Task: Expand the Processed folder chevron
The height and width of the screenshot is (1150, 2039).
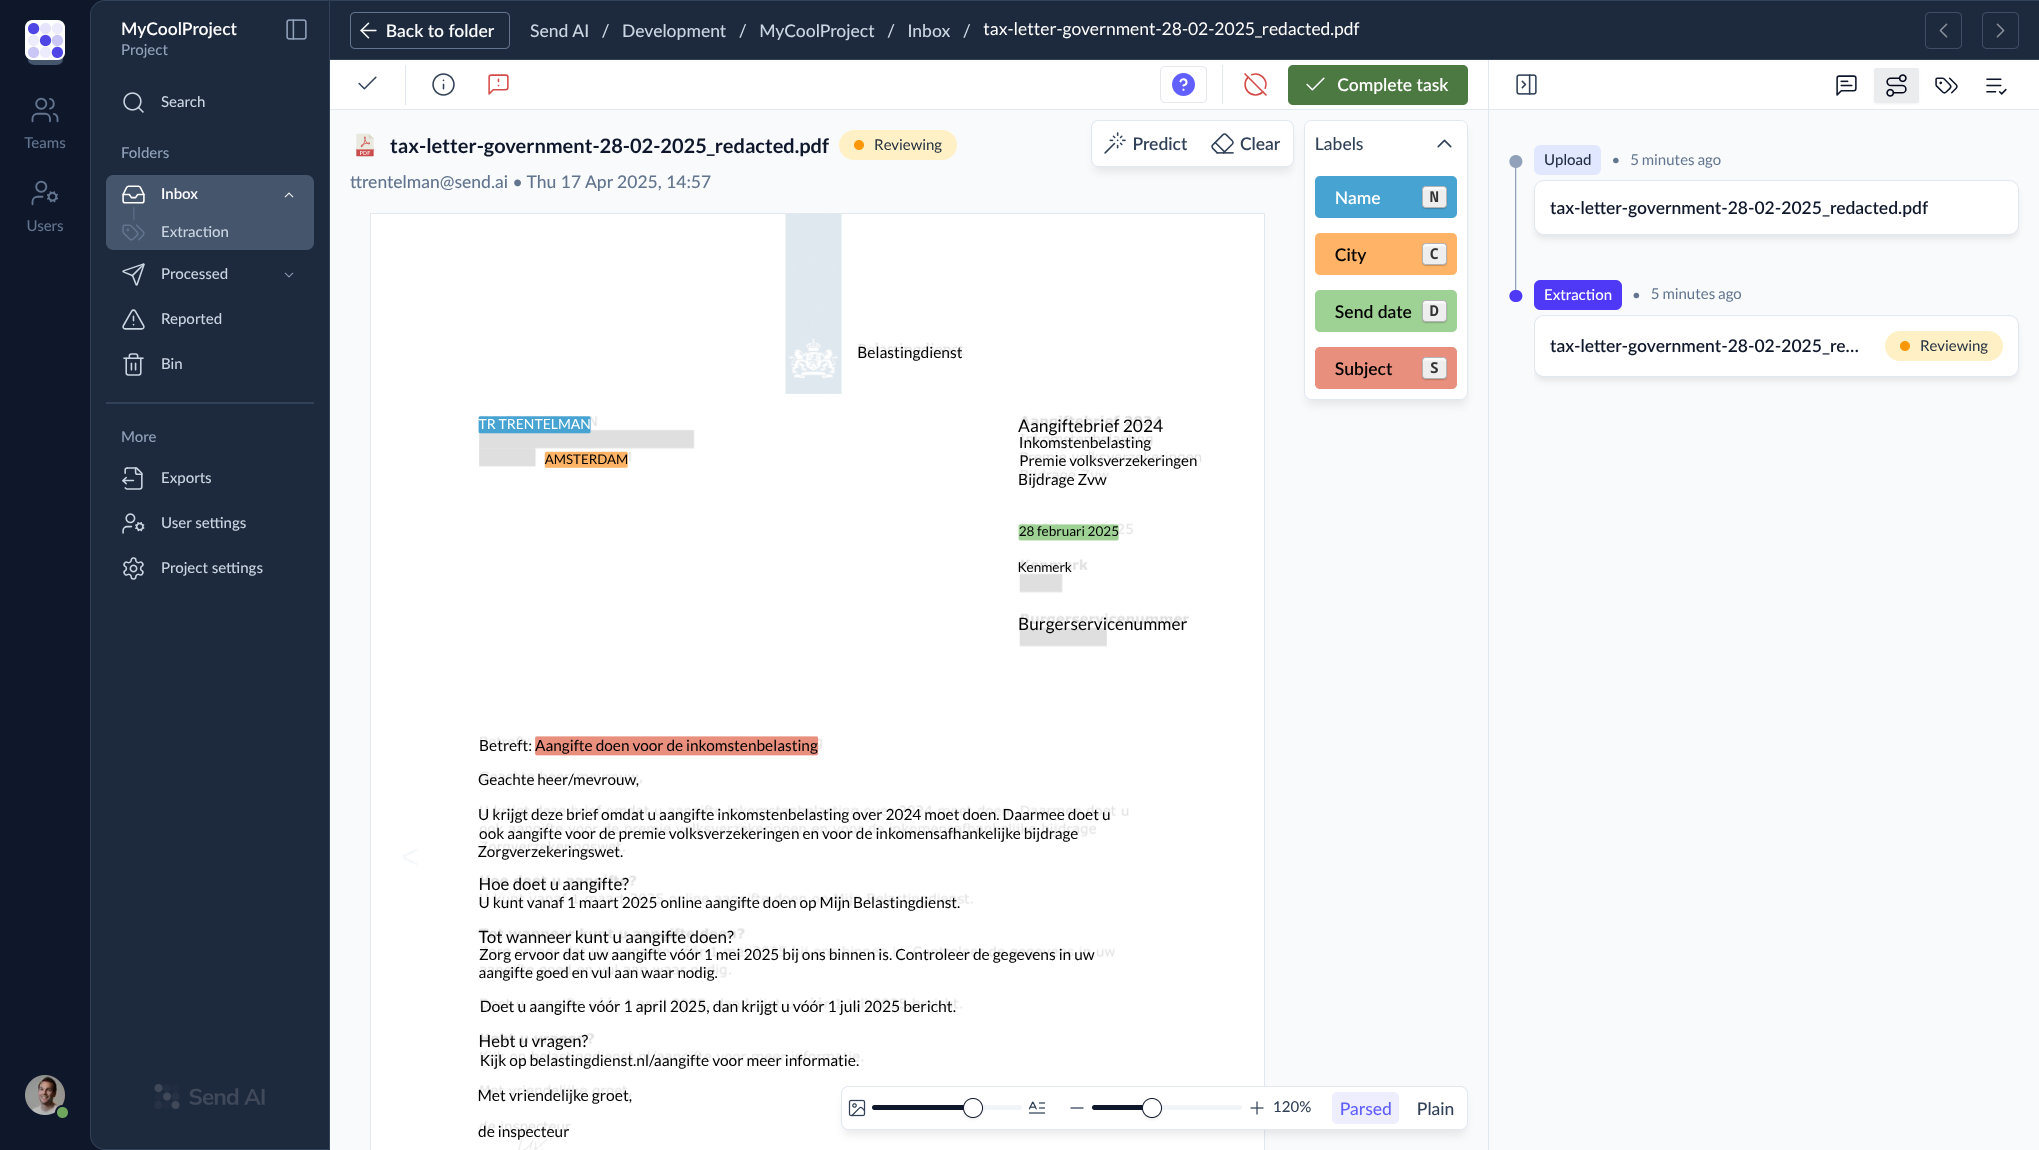Action: point(289,274)
